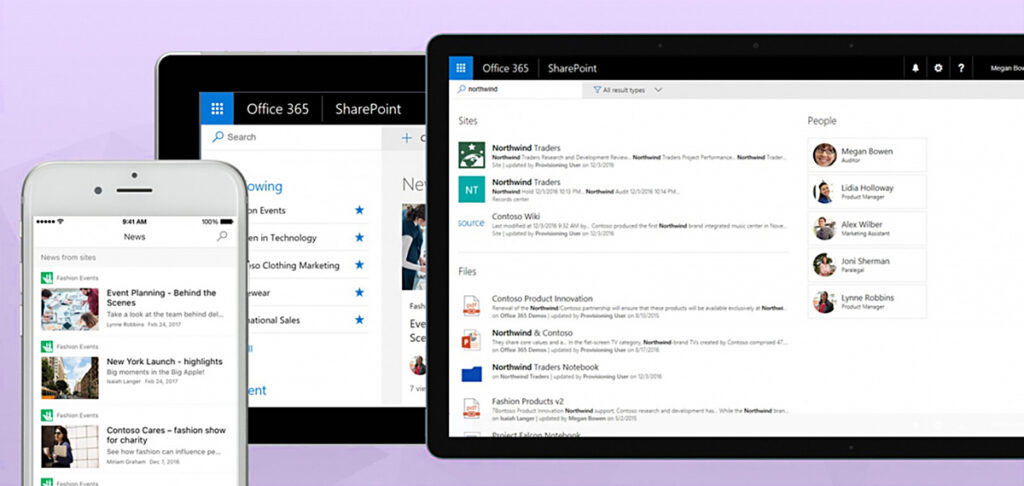The height and width of the screenshot is (486, 1024).
Task: Open Lynne Robbins' people card
Action: point(867,301)
